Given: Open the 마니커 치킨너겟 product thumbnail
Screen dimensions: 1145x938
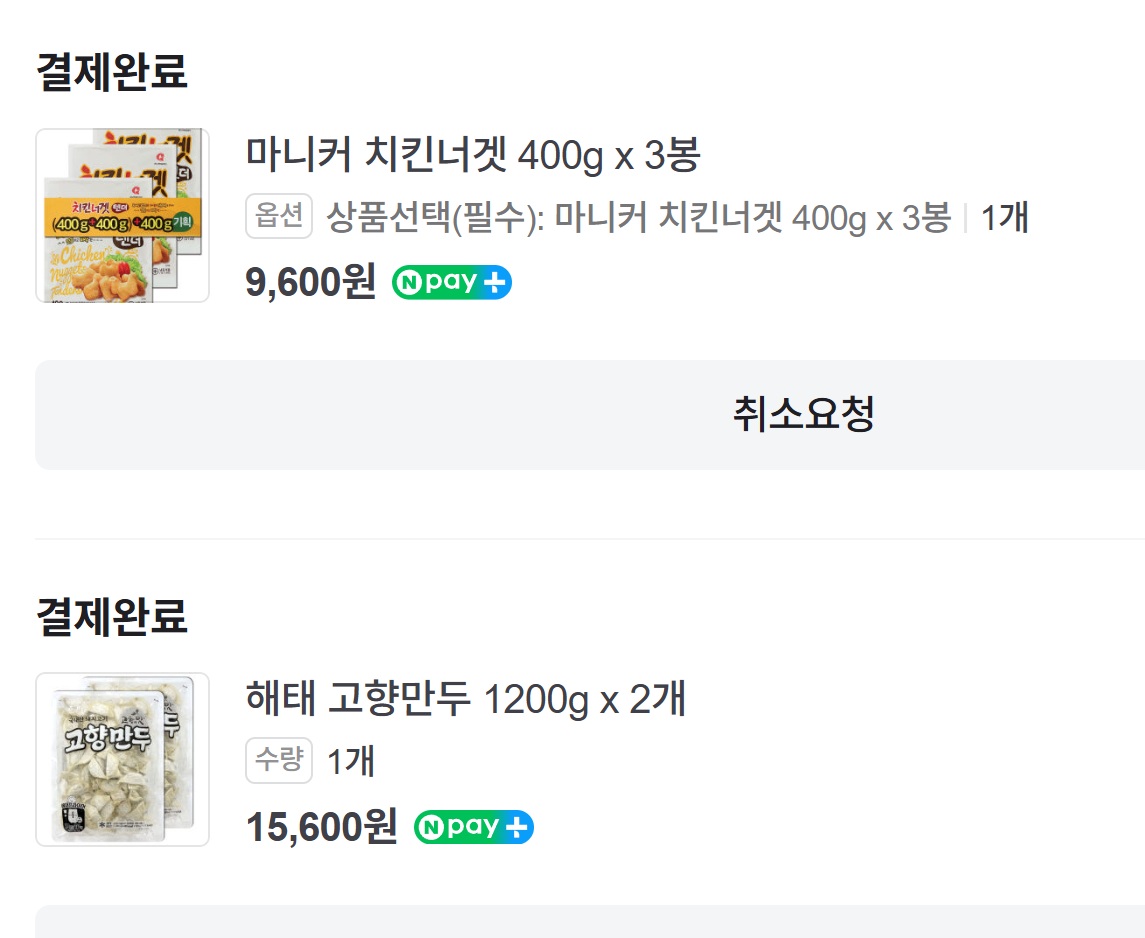Looking at the screenshot, I should tap(122, 215).
